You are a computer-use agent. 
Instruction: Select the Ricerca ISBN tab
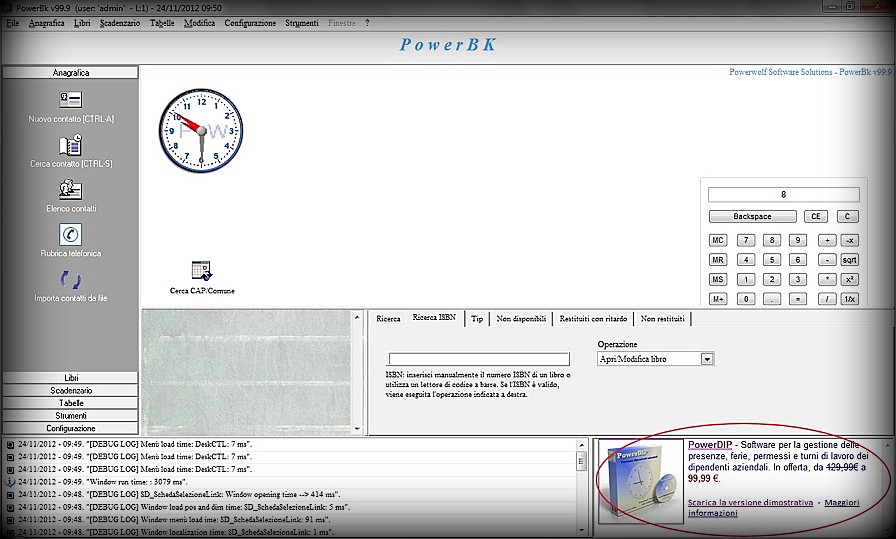pos(434,317)
